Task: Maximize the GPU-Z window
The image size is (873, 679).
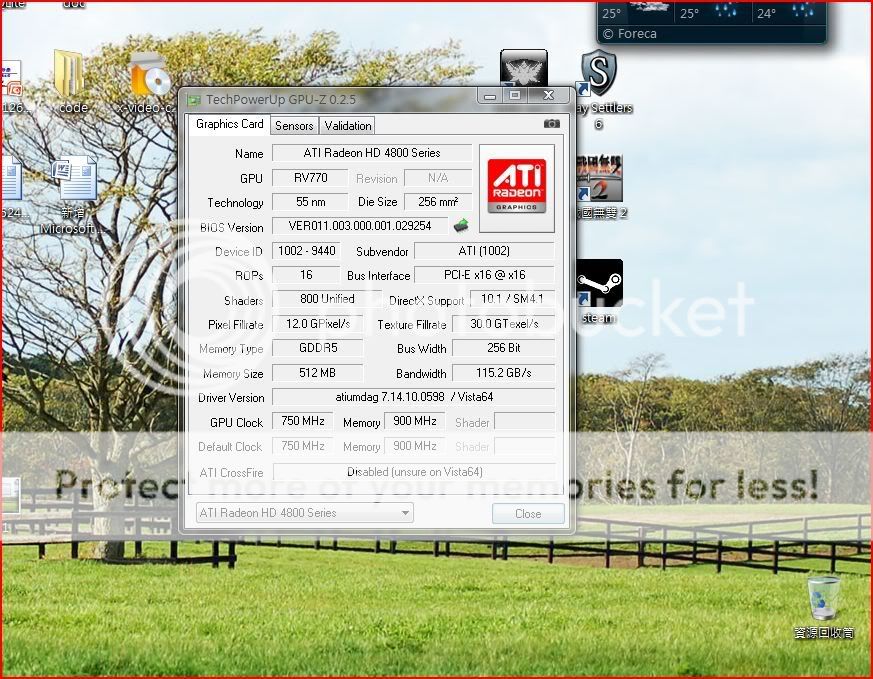Action: (515, 96)
